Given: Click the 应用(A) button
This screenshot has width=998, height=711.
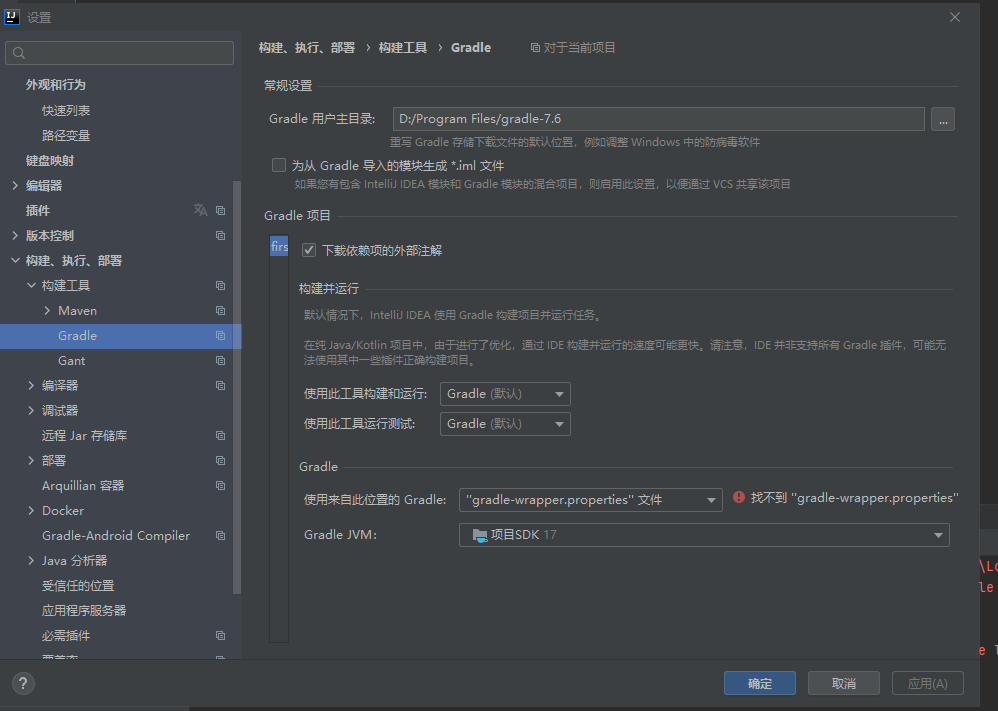Looking at the screenshot, I should click(x=927, y=683).
